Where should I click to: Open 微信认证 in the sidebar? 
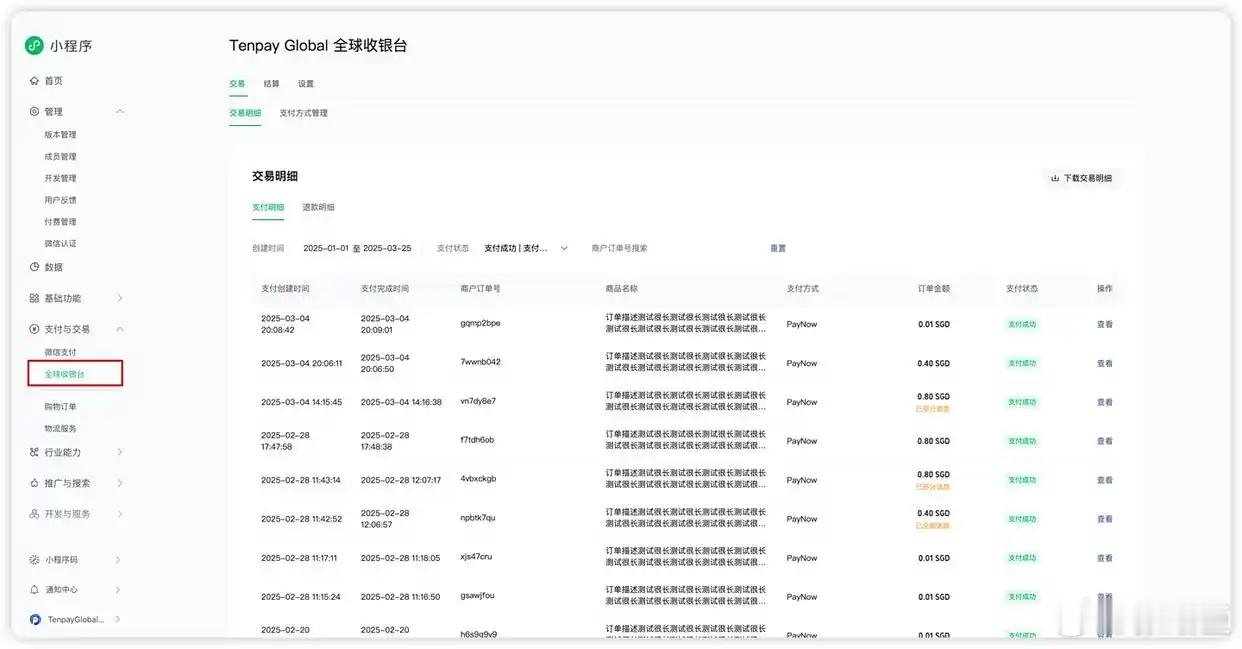click(x=60, y=244)
